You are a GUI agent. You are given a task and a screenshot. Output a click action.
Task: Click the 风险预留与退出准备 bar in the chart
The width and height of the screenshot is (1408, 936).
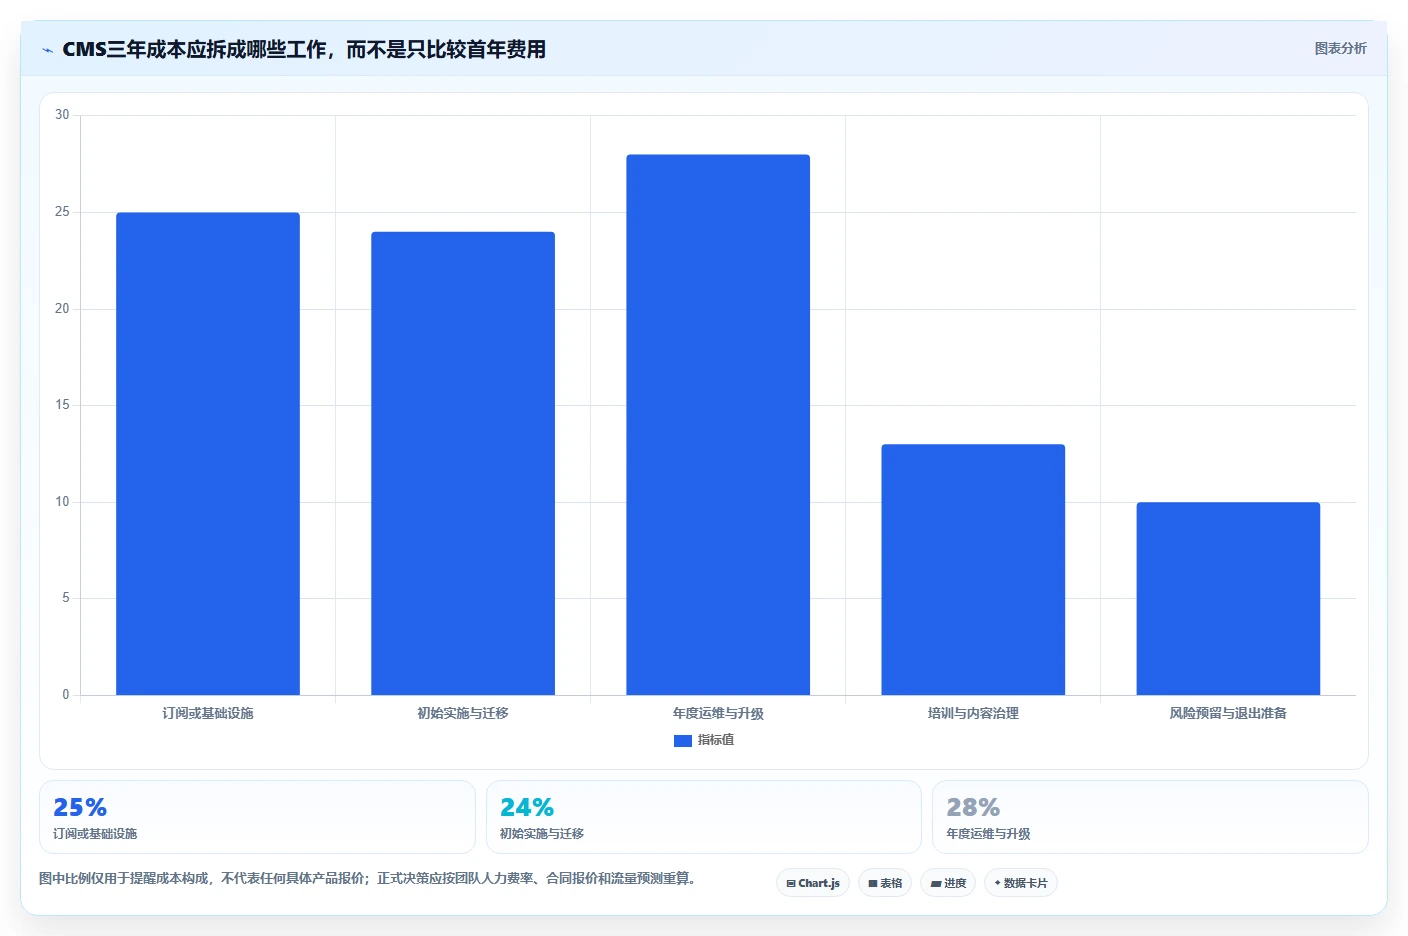coord(1228,599)
